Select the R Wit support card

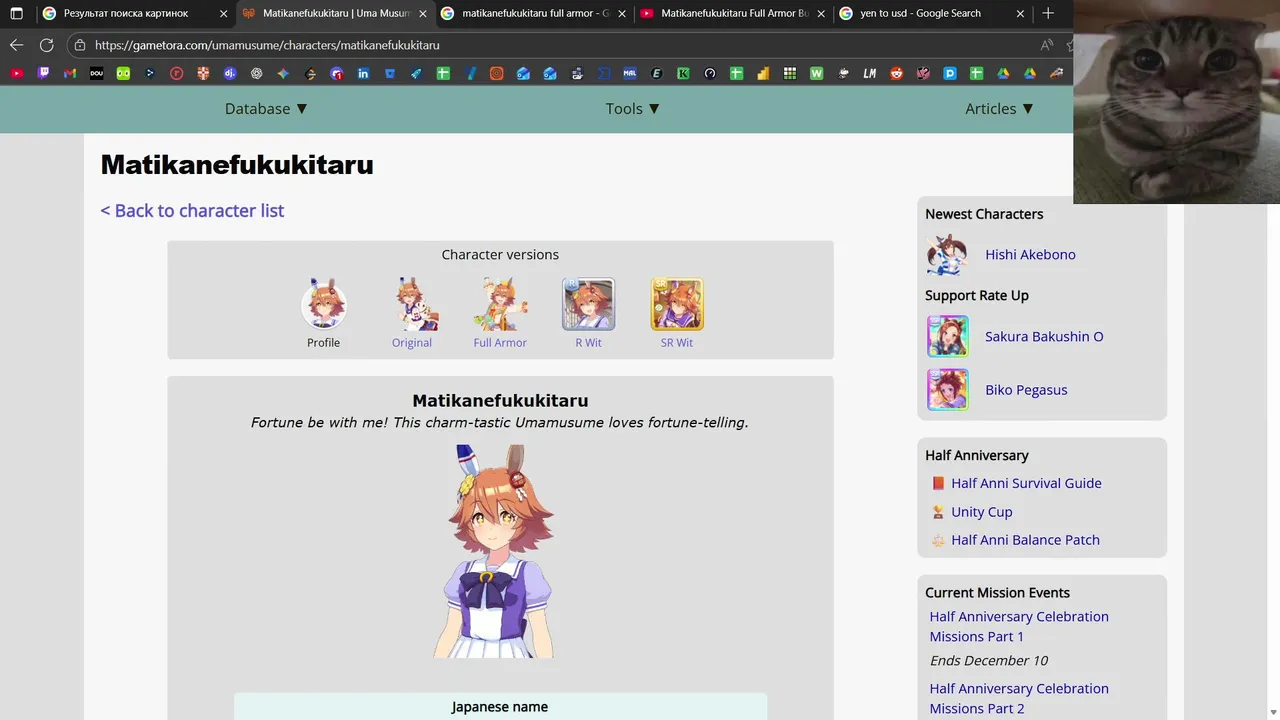(x=588, y=313)
